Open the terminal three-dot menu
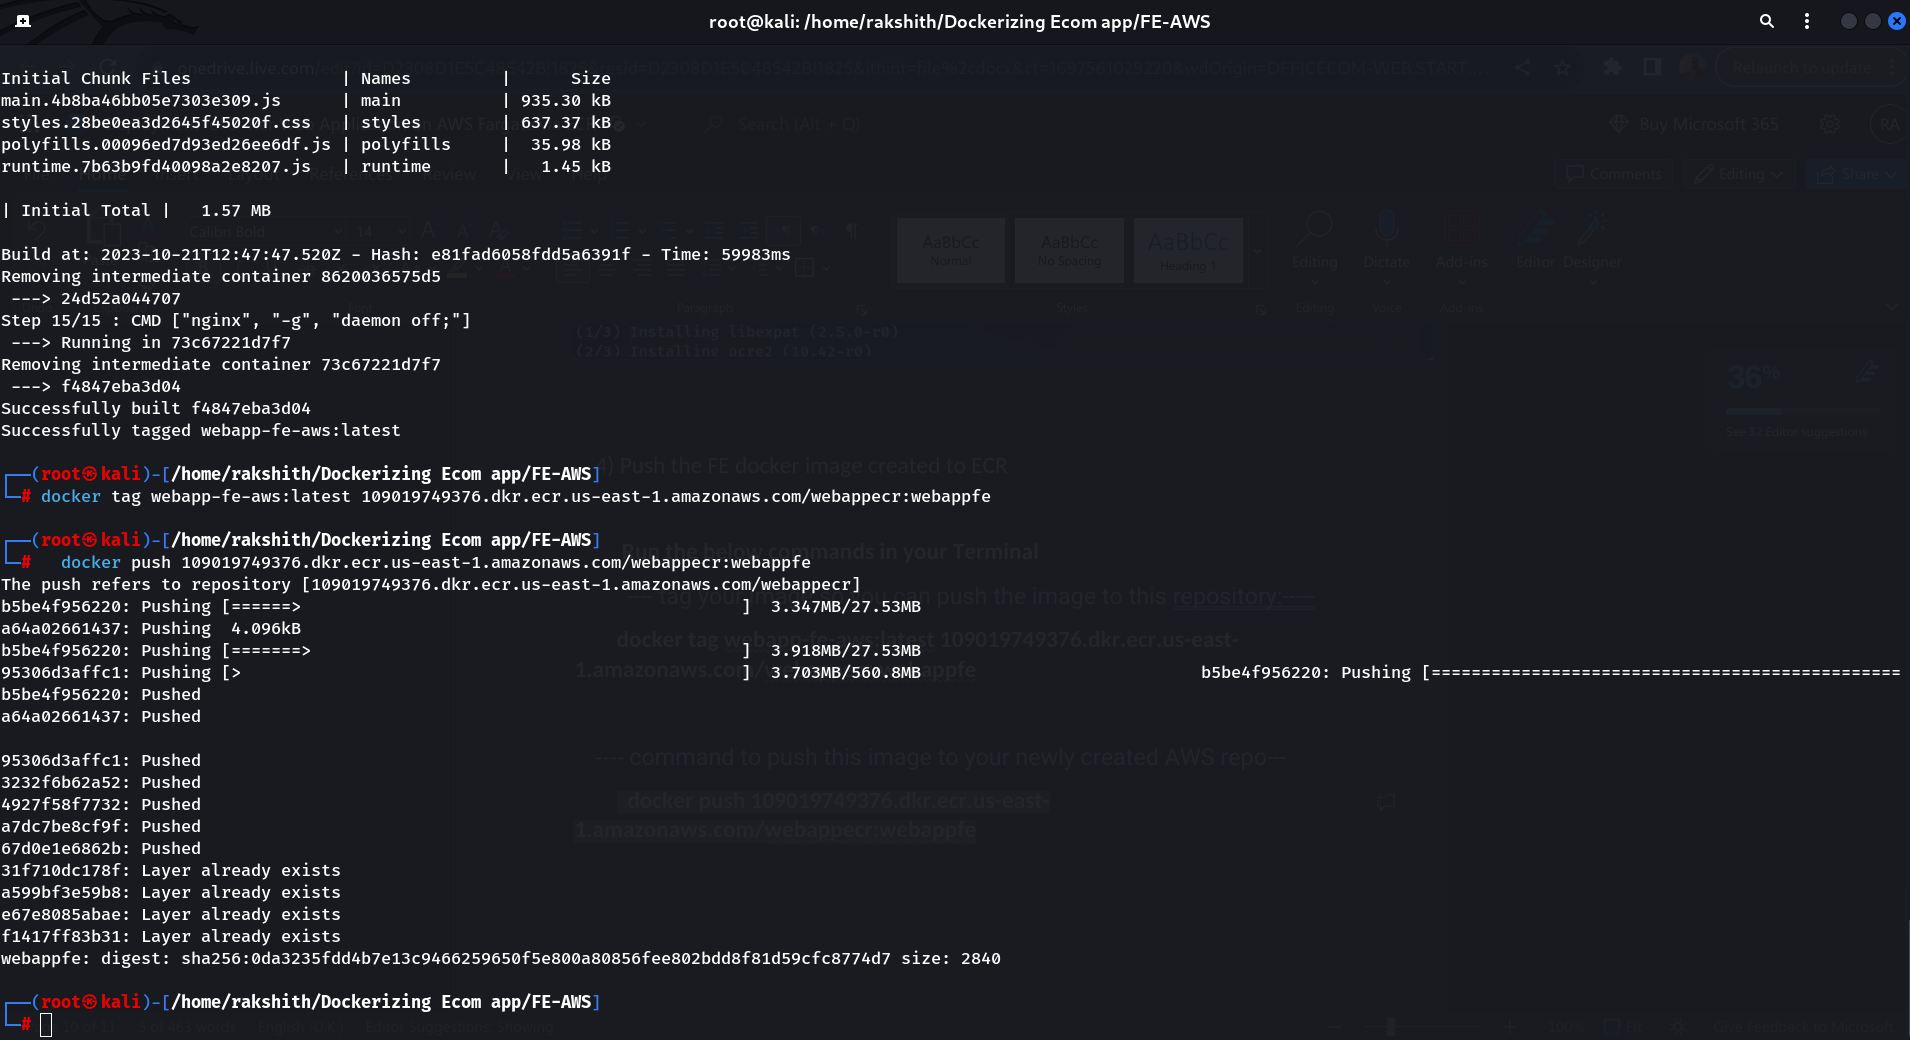Image resolution: width=1910 pixels, height=1040 pixels. click(1806, 21)
